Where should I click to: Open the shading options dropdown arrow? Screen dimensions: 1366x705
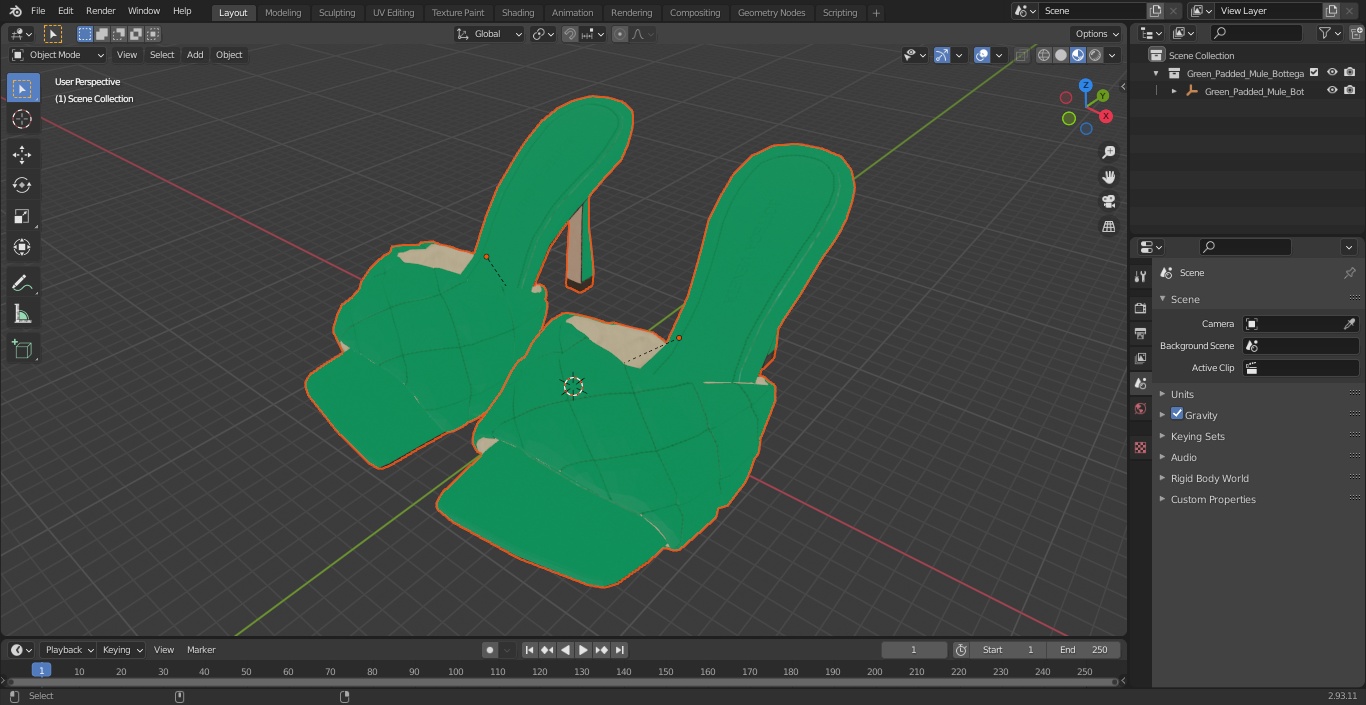coord(1112,55)
